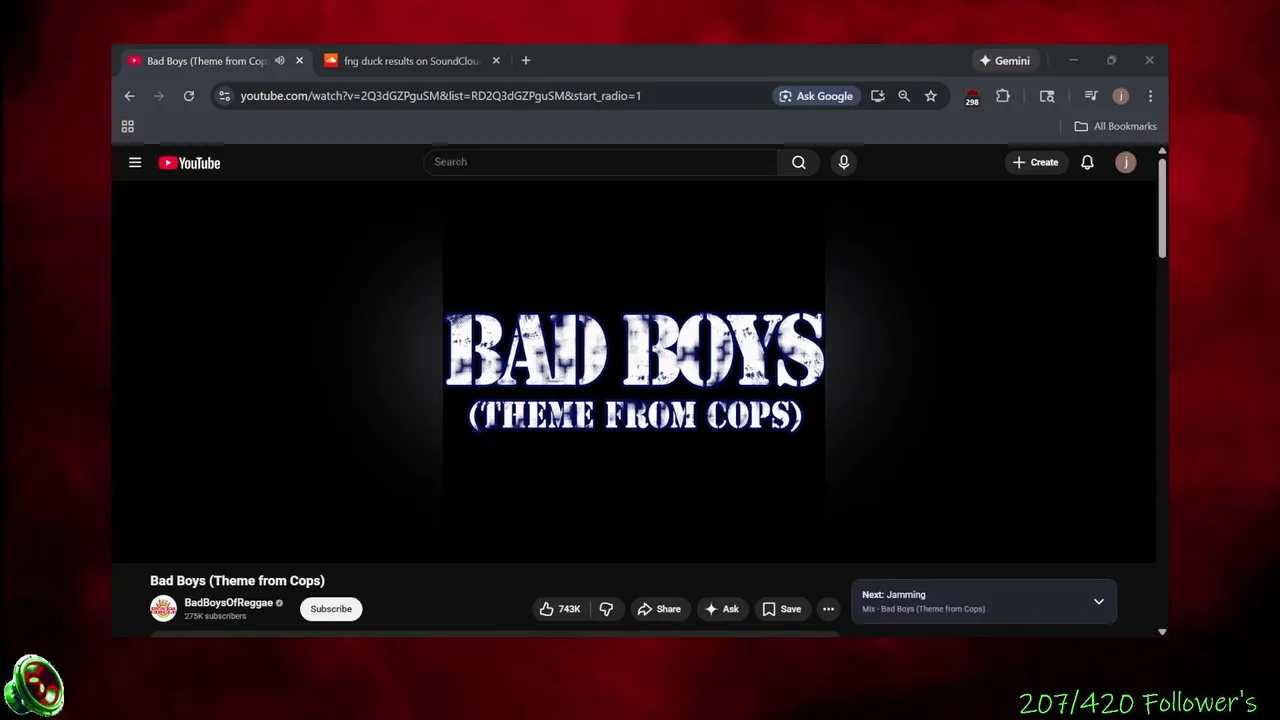Bookmark this page with the star icon
The width and height of the screenshot is (1280, 720).
[x=931, y=96]
